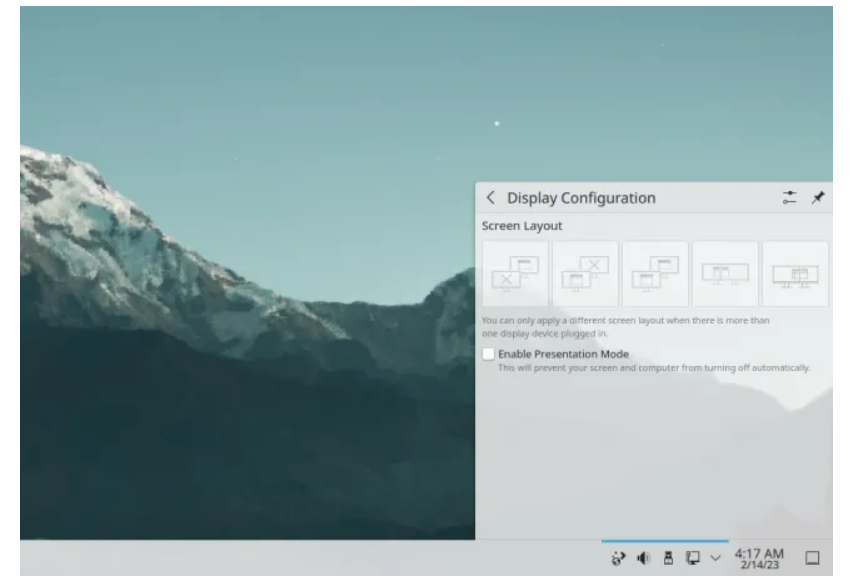Click the "Display Configuration" title text
The height and width of the screenshot is (583, 857).
pos(581,198)
